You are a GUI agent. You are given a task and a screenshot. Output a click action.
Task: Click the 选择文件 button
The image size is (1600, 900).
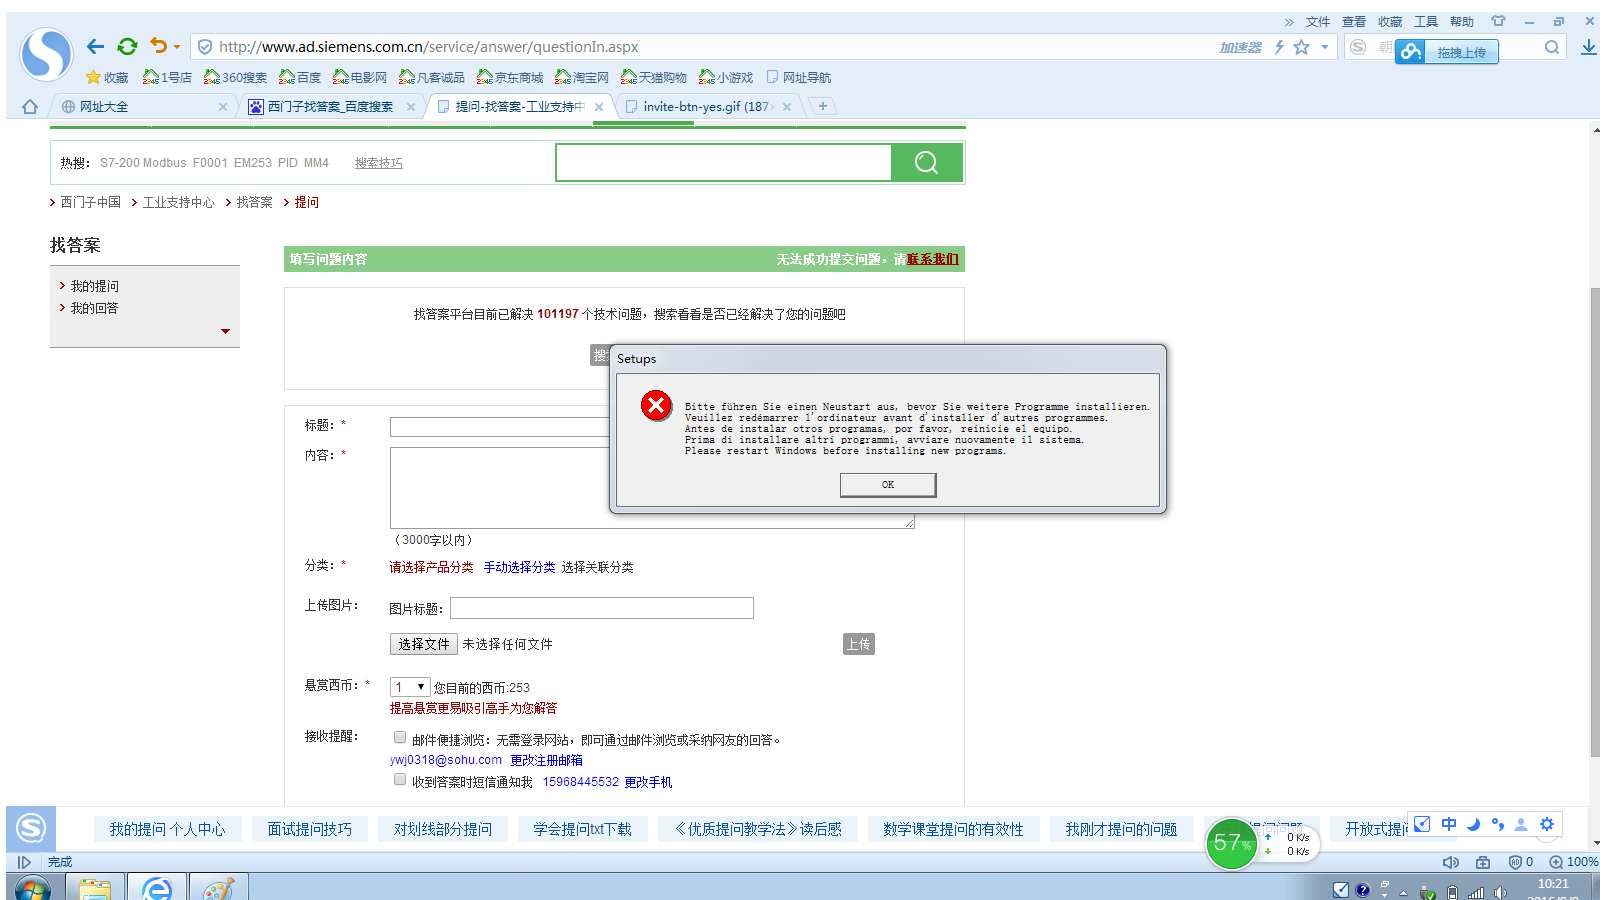click(424, 644)
